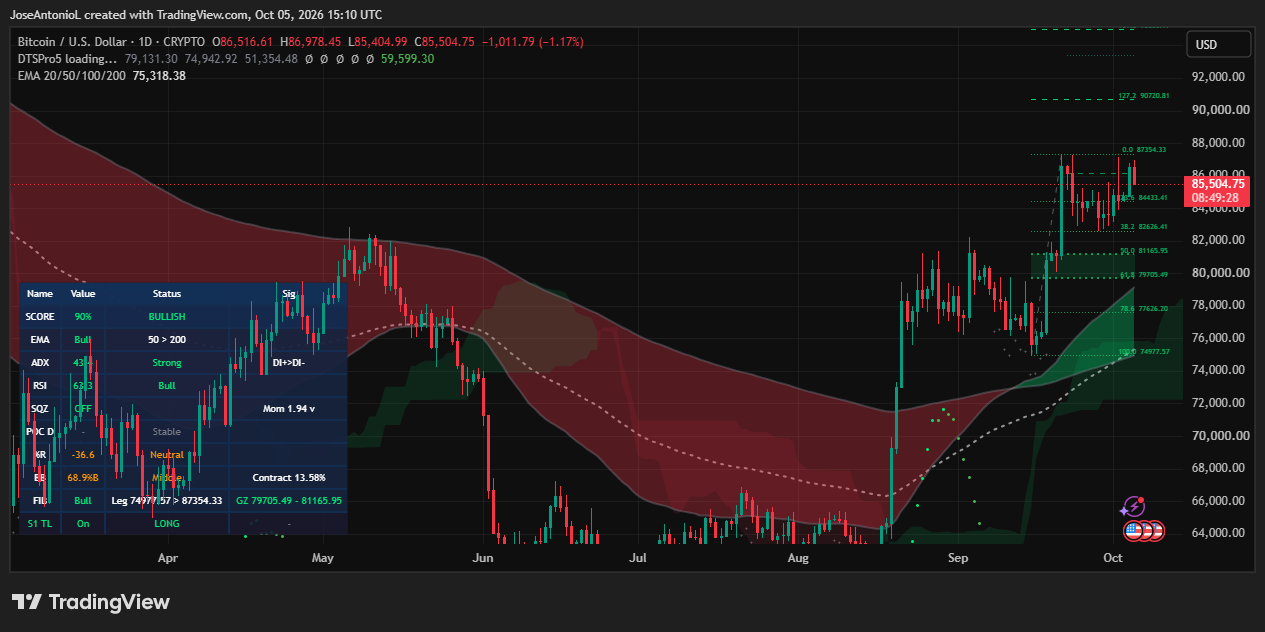1265x632 pixels.
Task: Click the bar countdown timer 08:49:28
Action: 1217,198
